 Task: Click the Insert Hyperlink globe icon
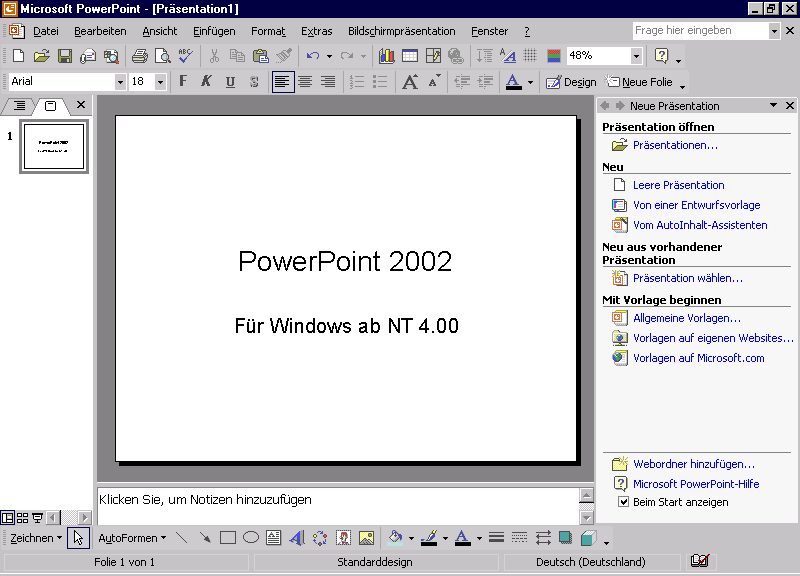click(456, 56)
